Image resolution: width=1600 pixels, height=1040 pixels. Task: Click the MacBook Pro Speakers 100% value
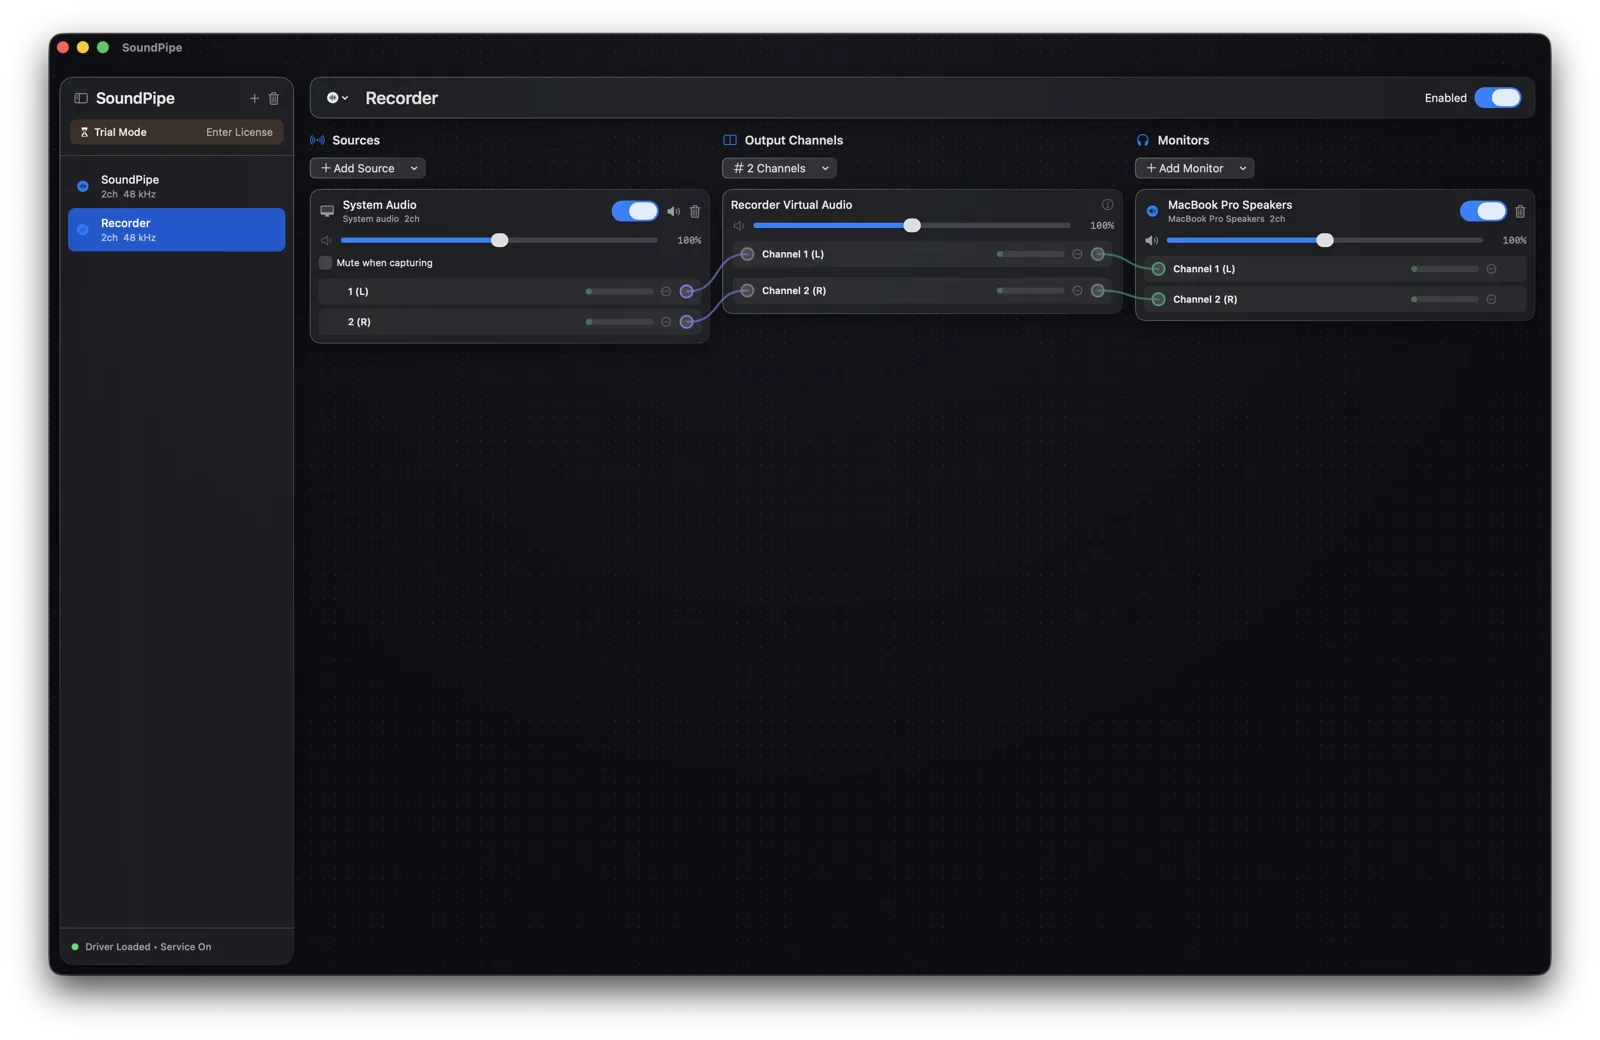point(1514,241)
